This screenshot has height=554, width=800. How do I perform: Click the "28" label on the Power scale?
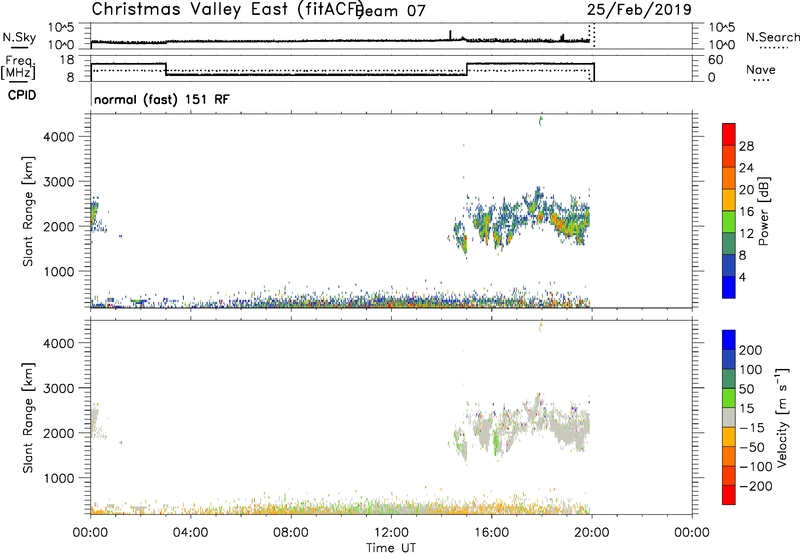pyautogui.click(x=746, y=146)
